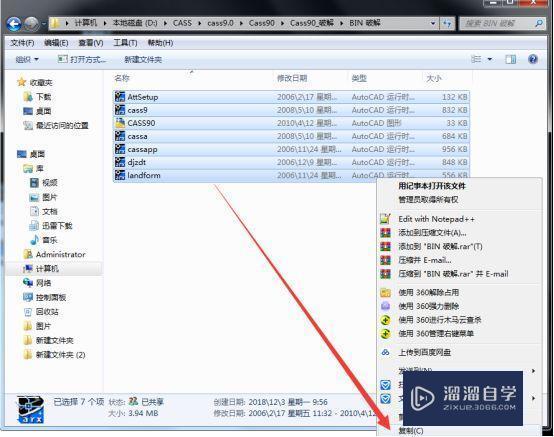554x437 pixels.
Task: Click the 名称 column header
Action: (122, 78)
